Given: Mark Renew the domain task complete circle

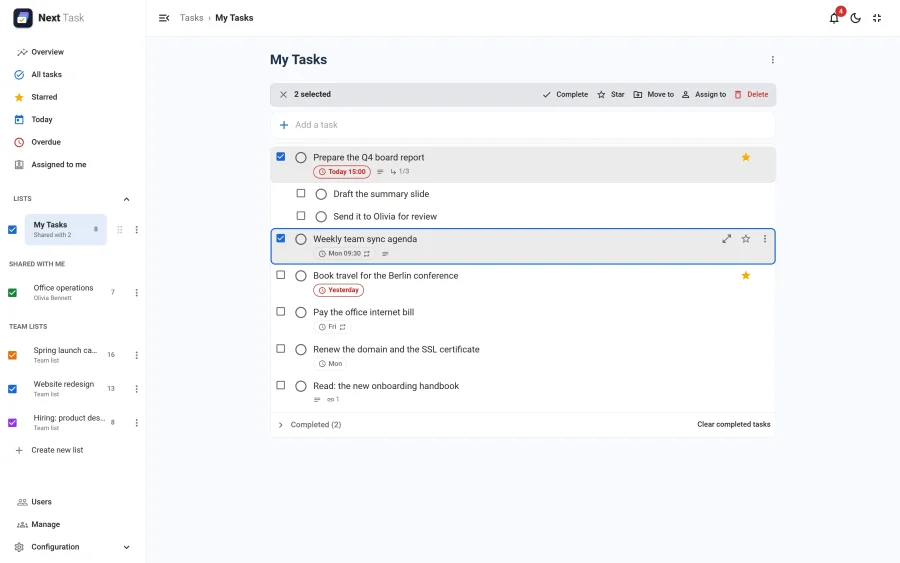Looking at the screenshot, I should click(x=301, y=350).
